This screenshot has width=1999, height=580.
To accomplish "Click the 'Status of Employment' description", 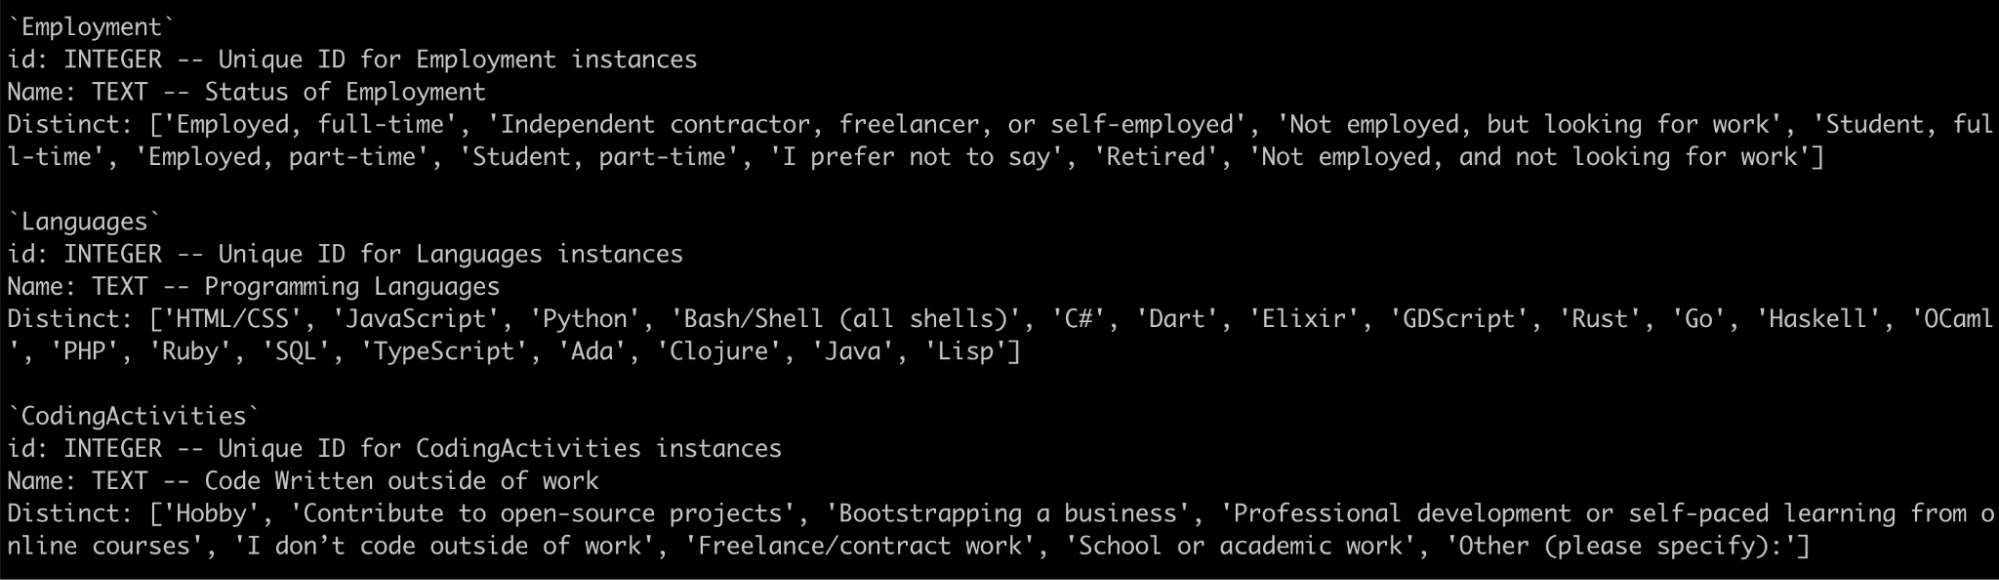I will (x=345, y=92).
